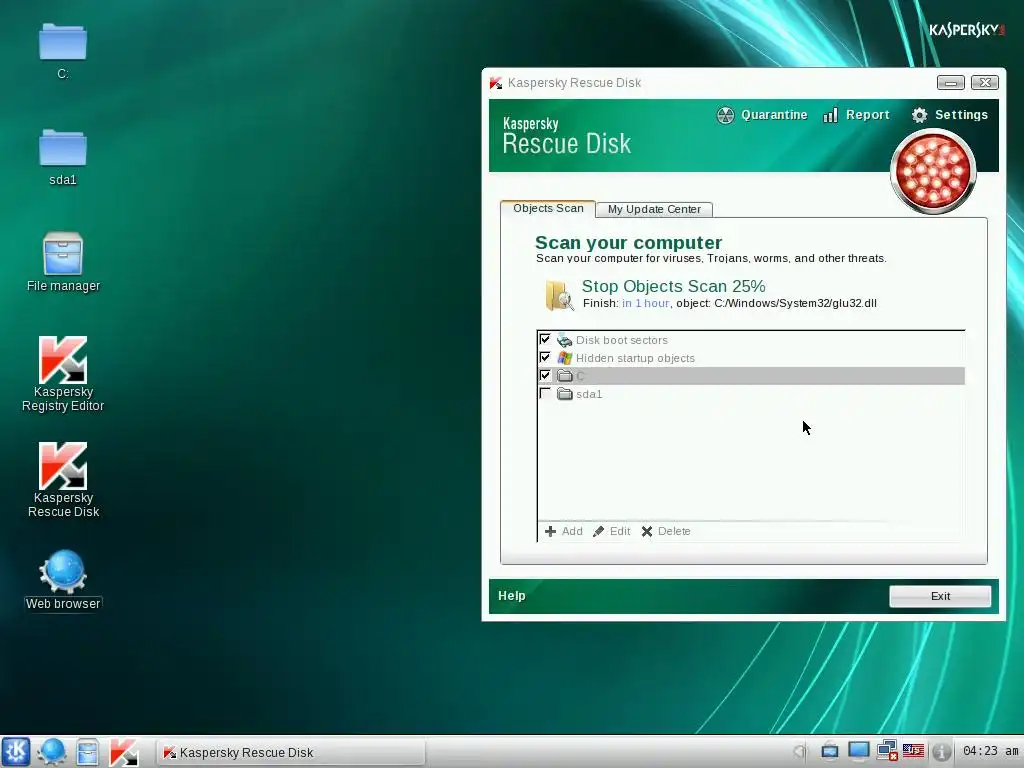The width and height of the screenshot is (1024, 768).
Task: Launch Kaspersky from taskbar quick-launch icon
Action: [x=123, y=752]
